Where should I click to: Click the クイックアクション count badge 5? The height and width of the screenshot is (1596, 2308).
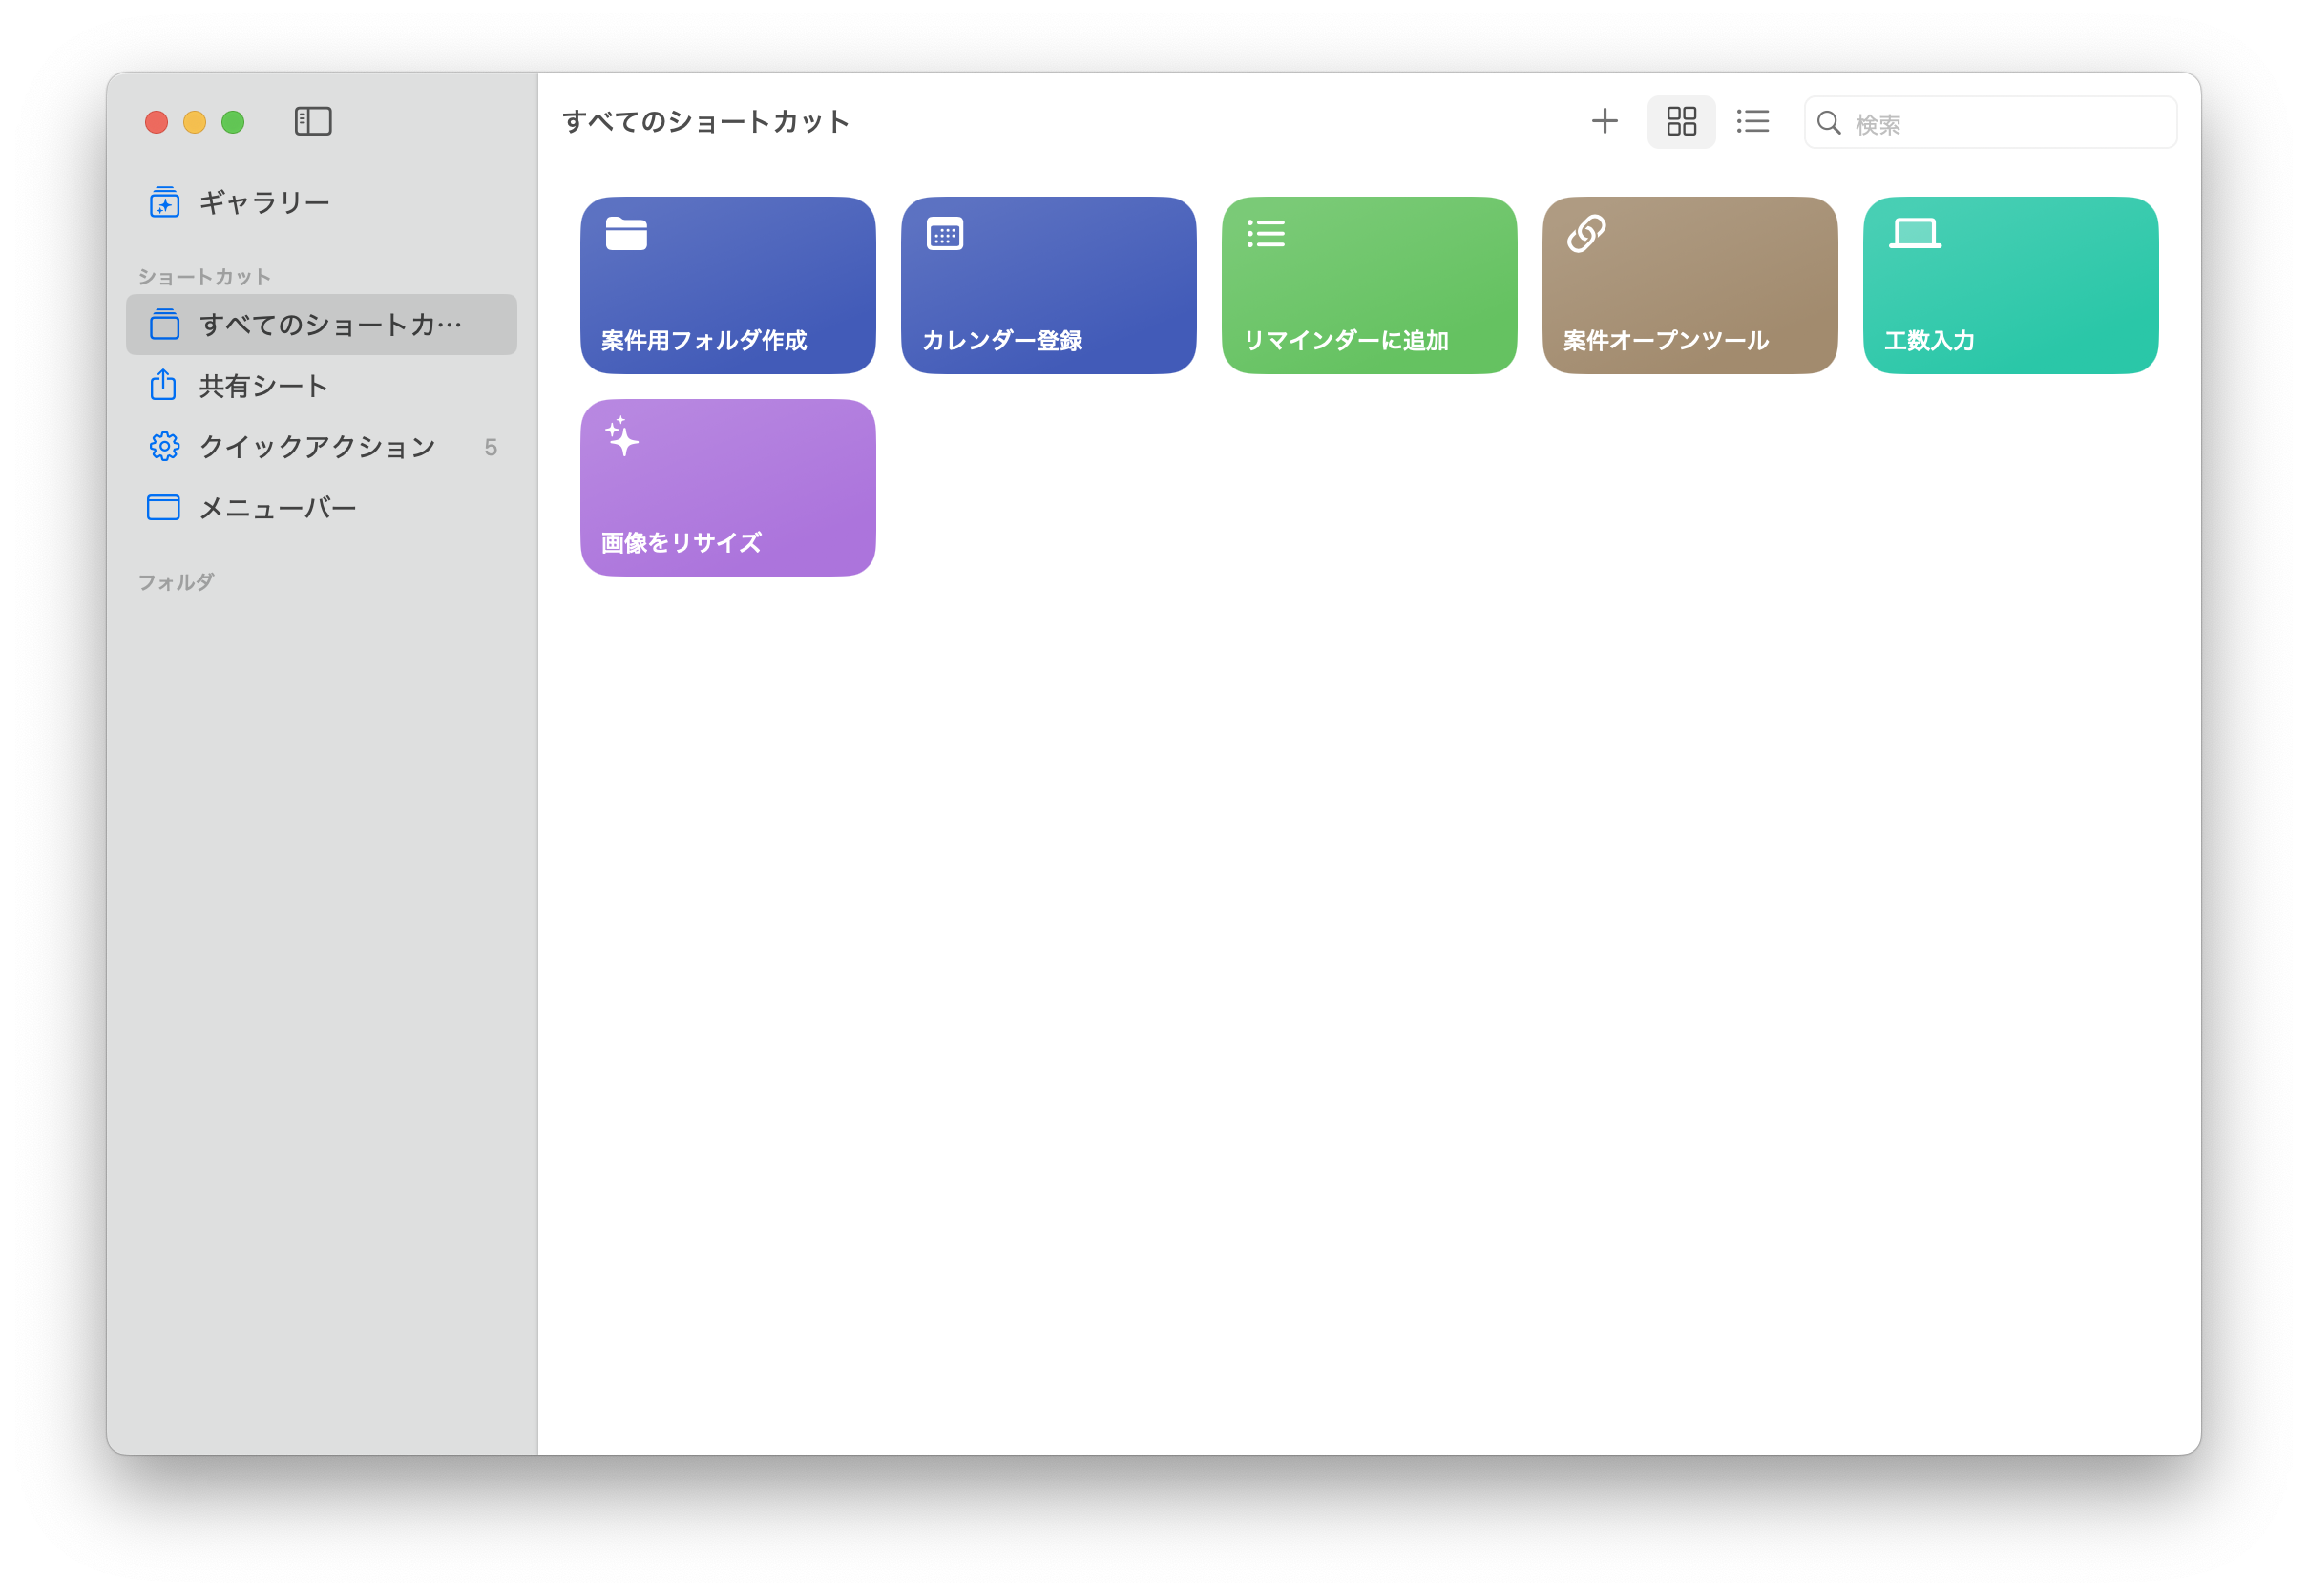490,447
